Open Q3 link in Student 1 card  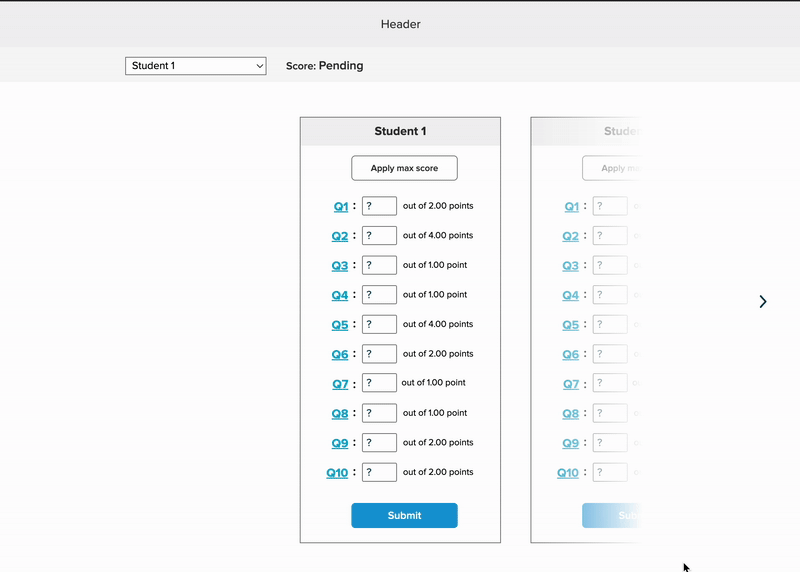[340, 266]
